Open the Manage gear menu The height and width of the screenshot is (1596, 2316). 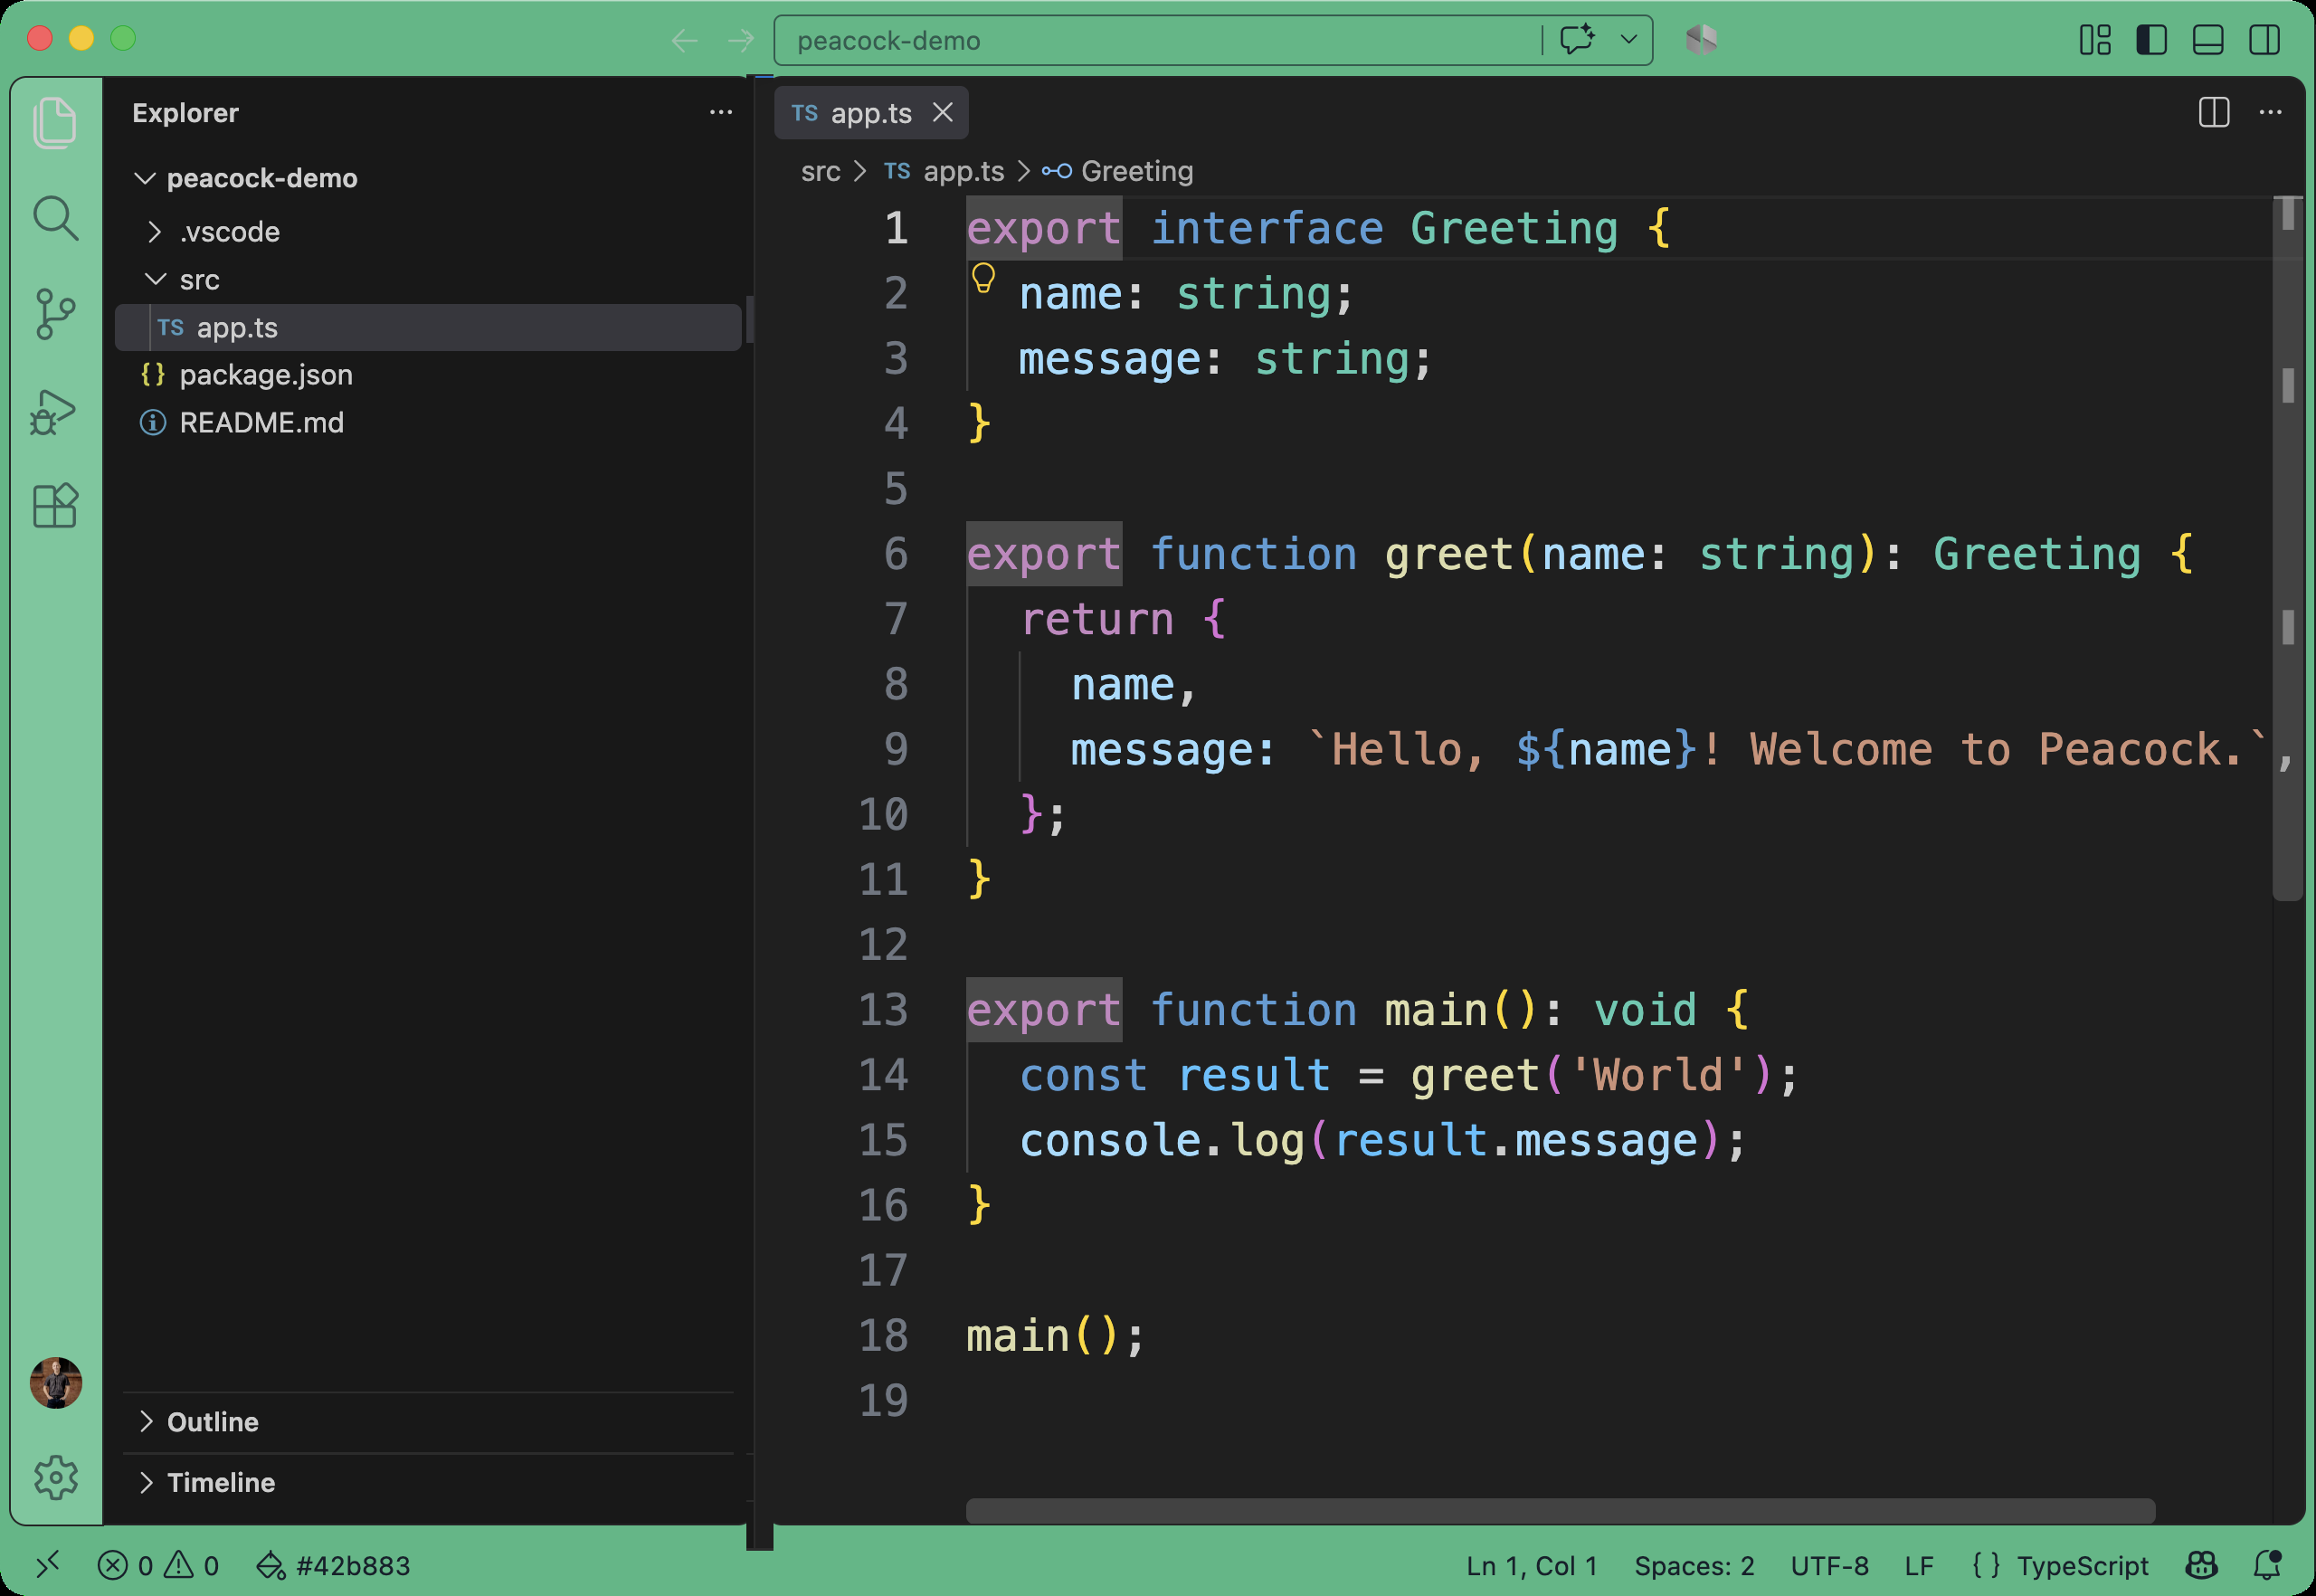click(x=56, y=1477)
